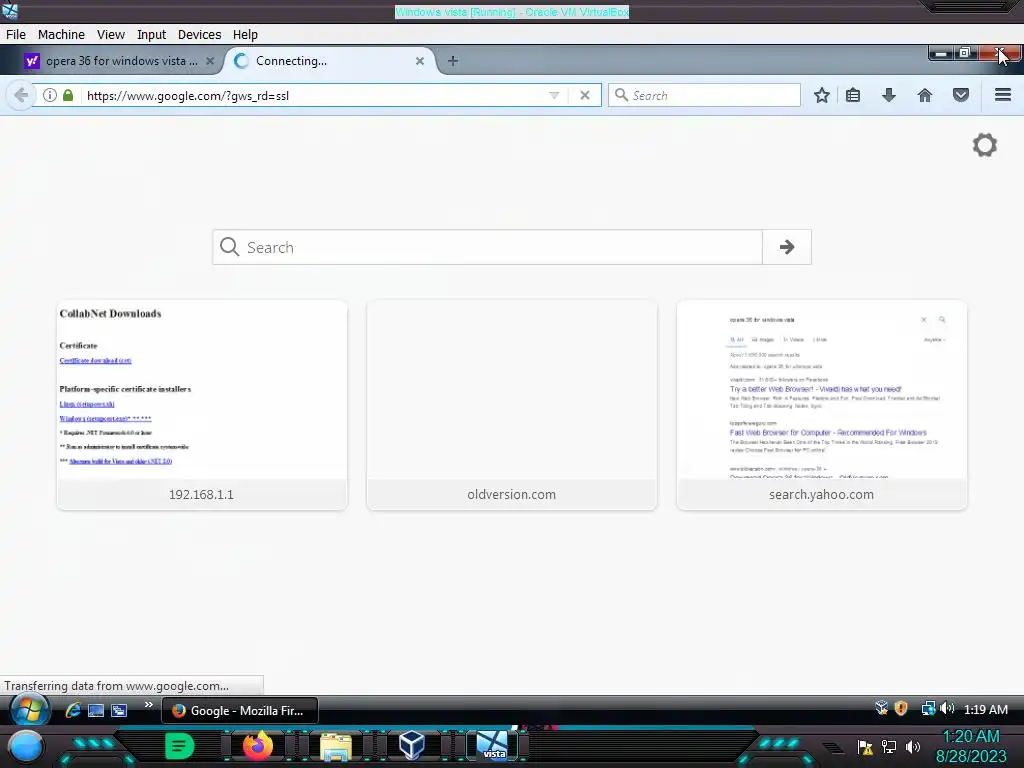Screen dimensions: 1024x768
Task: Open a new tab with plus button
Action: (x=453, y=61)
